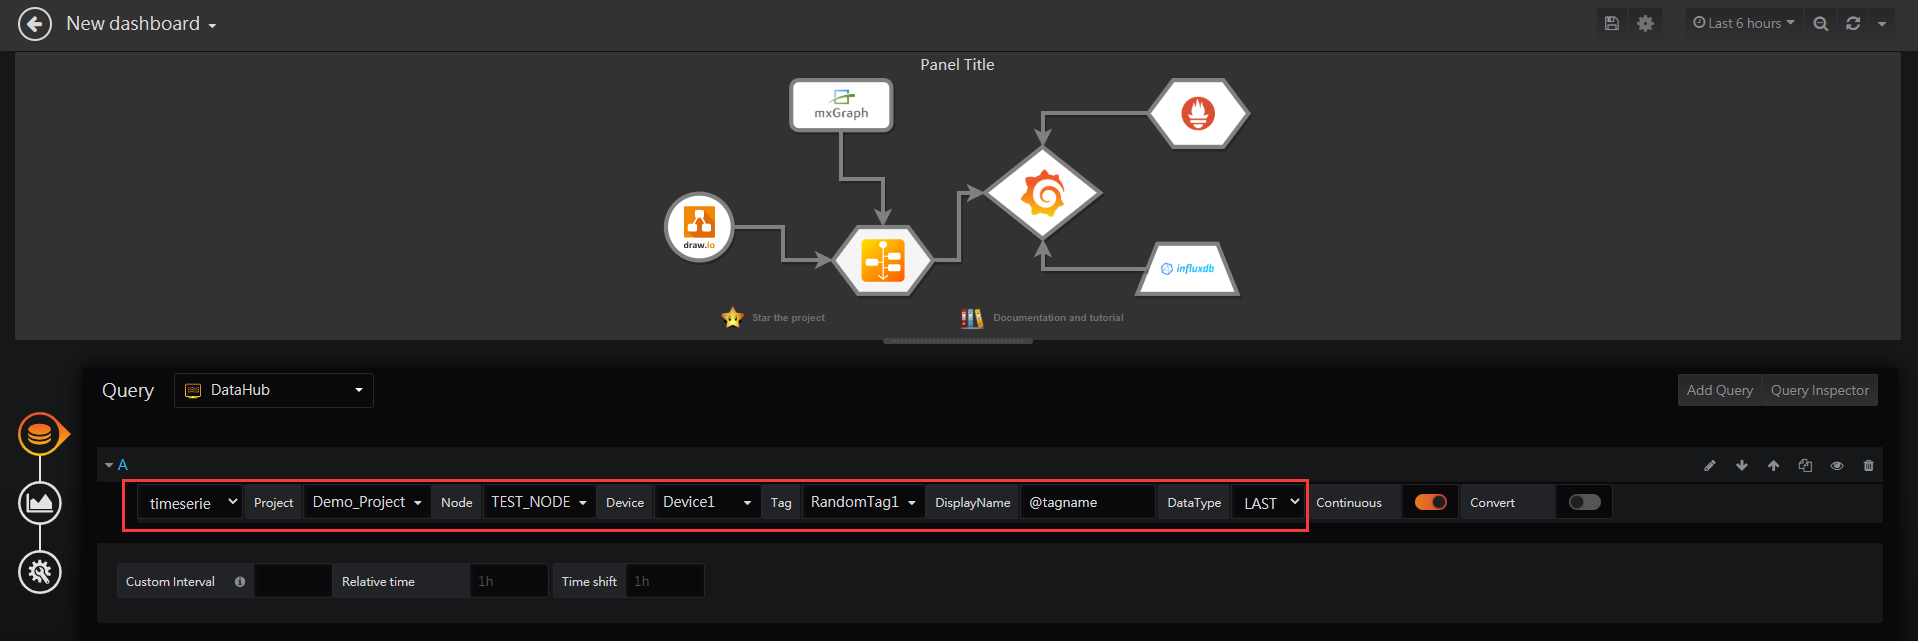Open the DataHub data source dropdown
This screenshot has height=641, width=1918.
coord(274,390)
